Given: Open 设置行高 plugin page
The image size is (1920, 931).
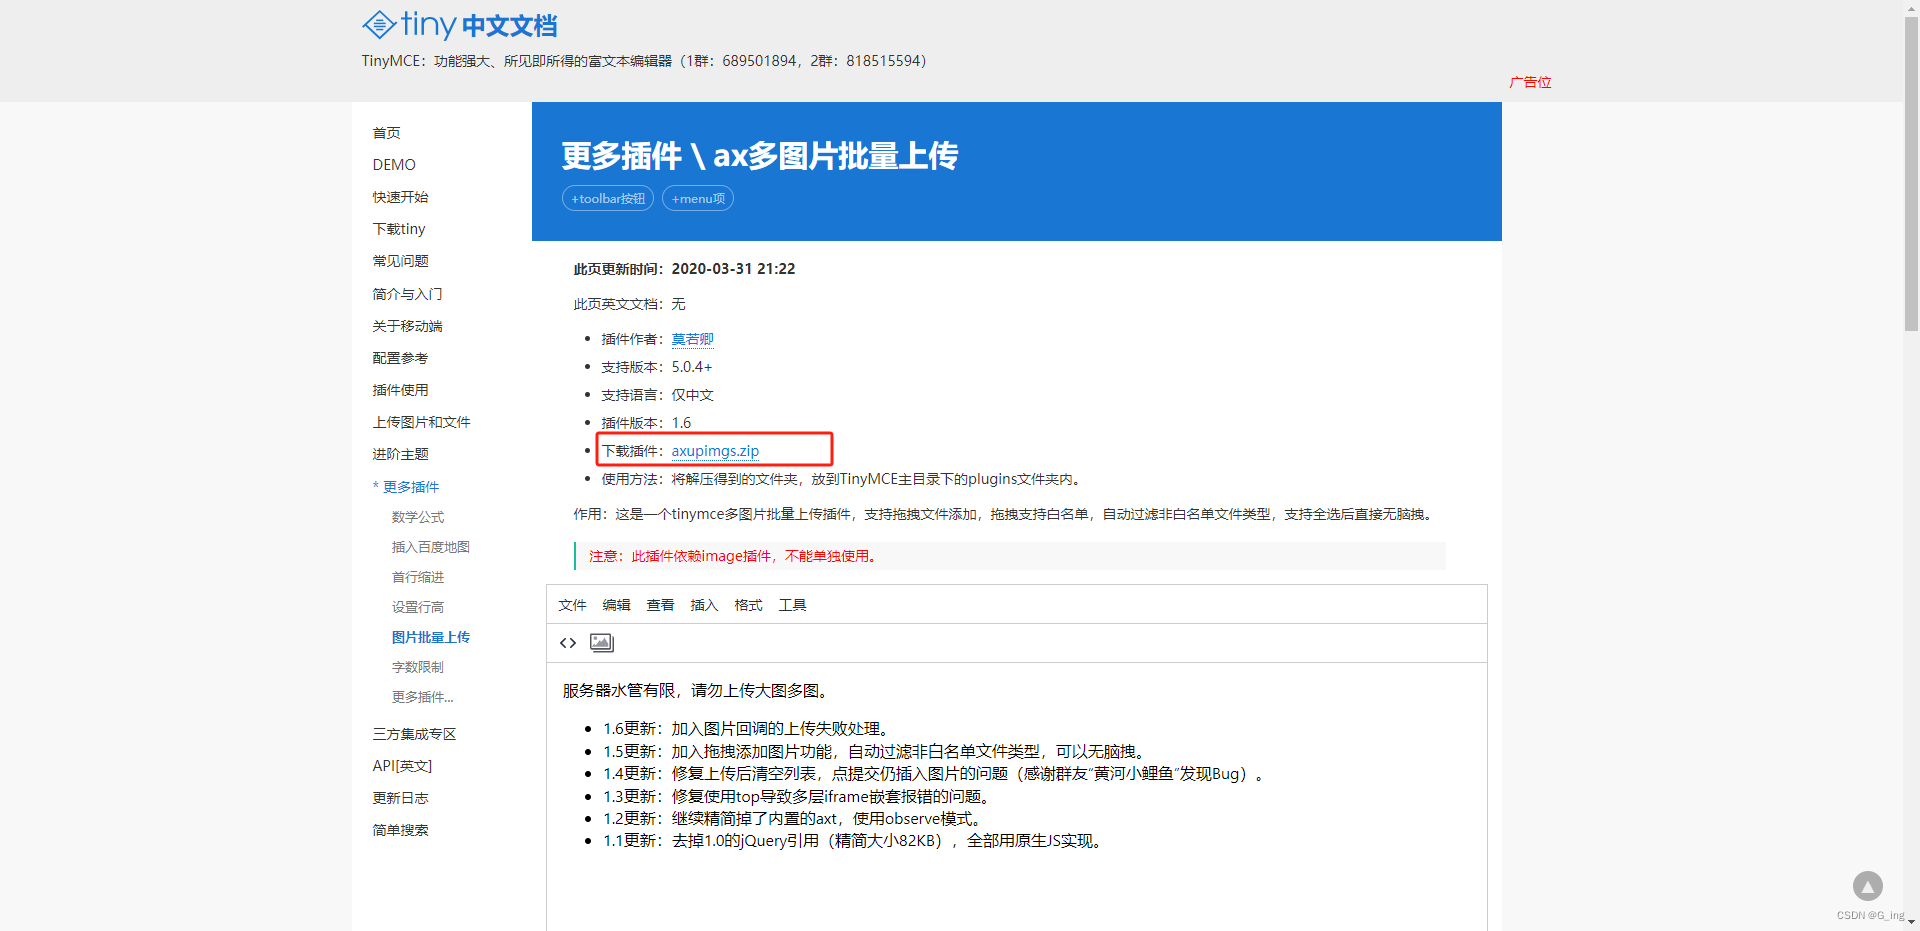Looking at the screenshot, I should pos(418,607).
